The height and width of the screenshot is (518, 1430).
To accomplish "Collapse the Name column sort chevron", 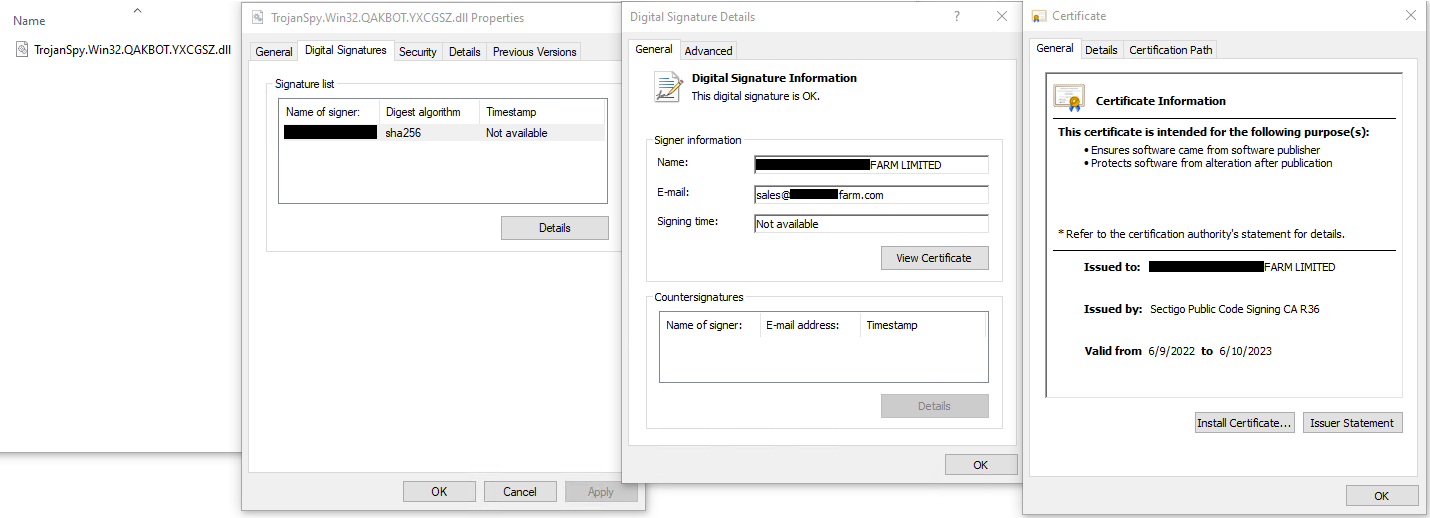I will [x=137, y=11].
